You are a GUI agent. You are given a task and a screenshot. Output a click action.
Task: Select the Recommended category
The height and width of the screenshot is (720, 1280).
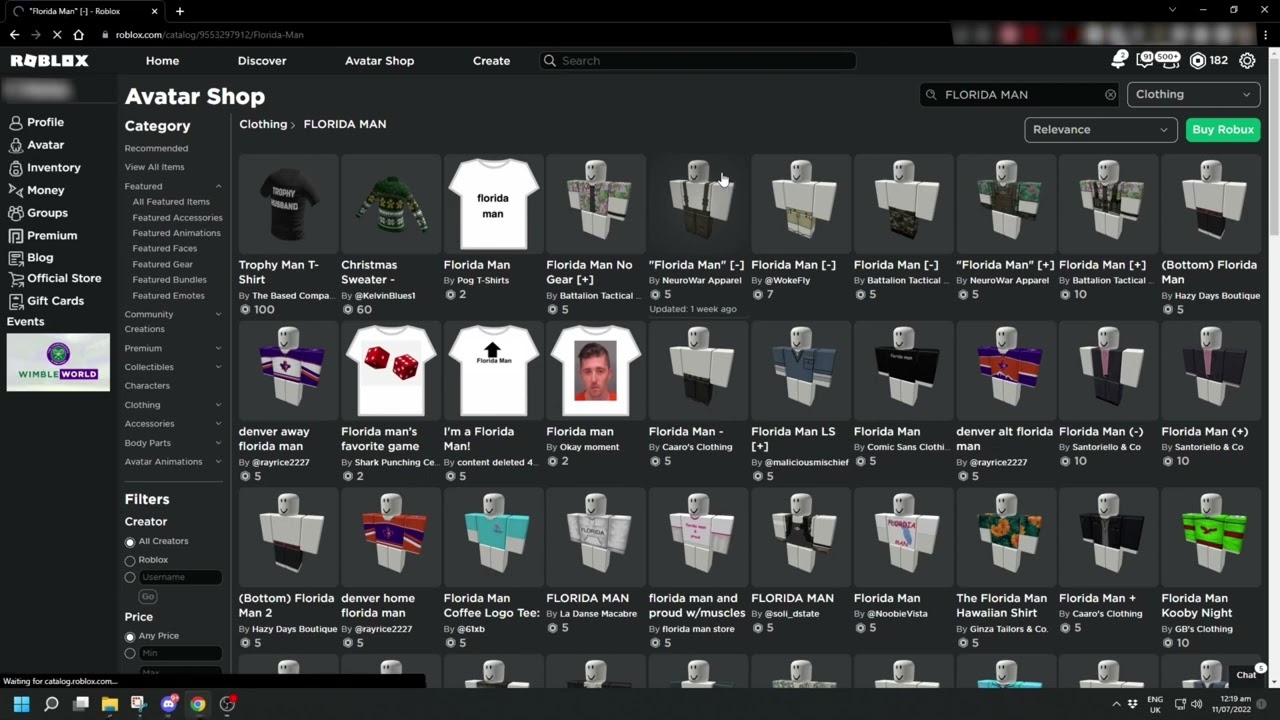(x=156, y=148)
